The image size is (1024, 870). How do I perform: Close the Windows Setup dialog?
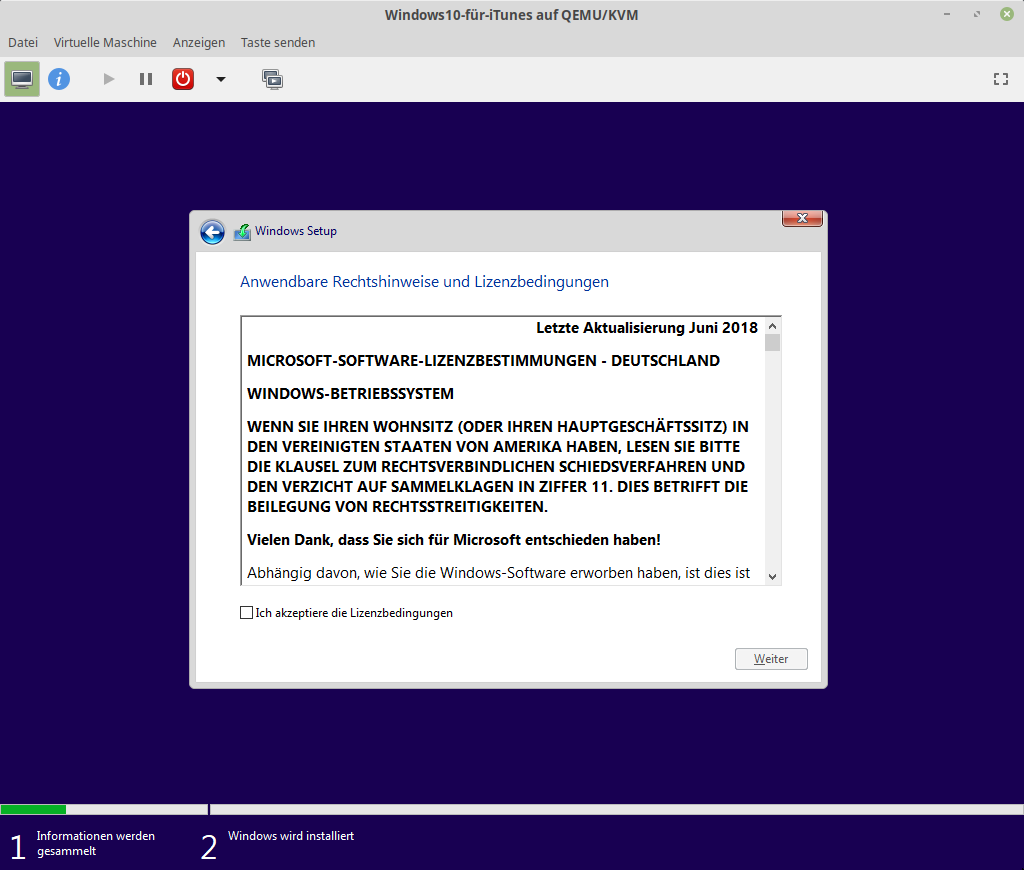(802, 219)
